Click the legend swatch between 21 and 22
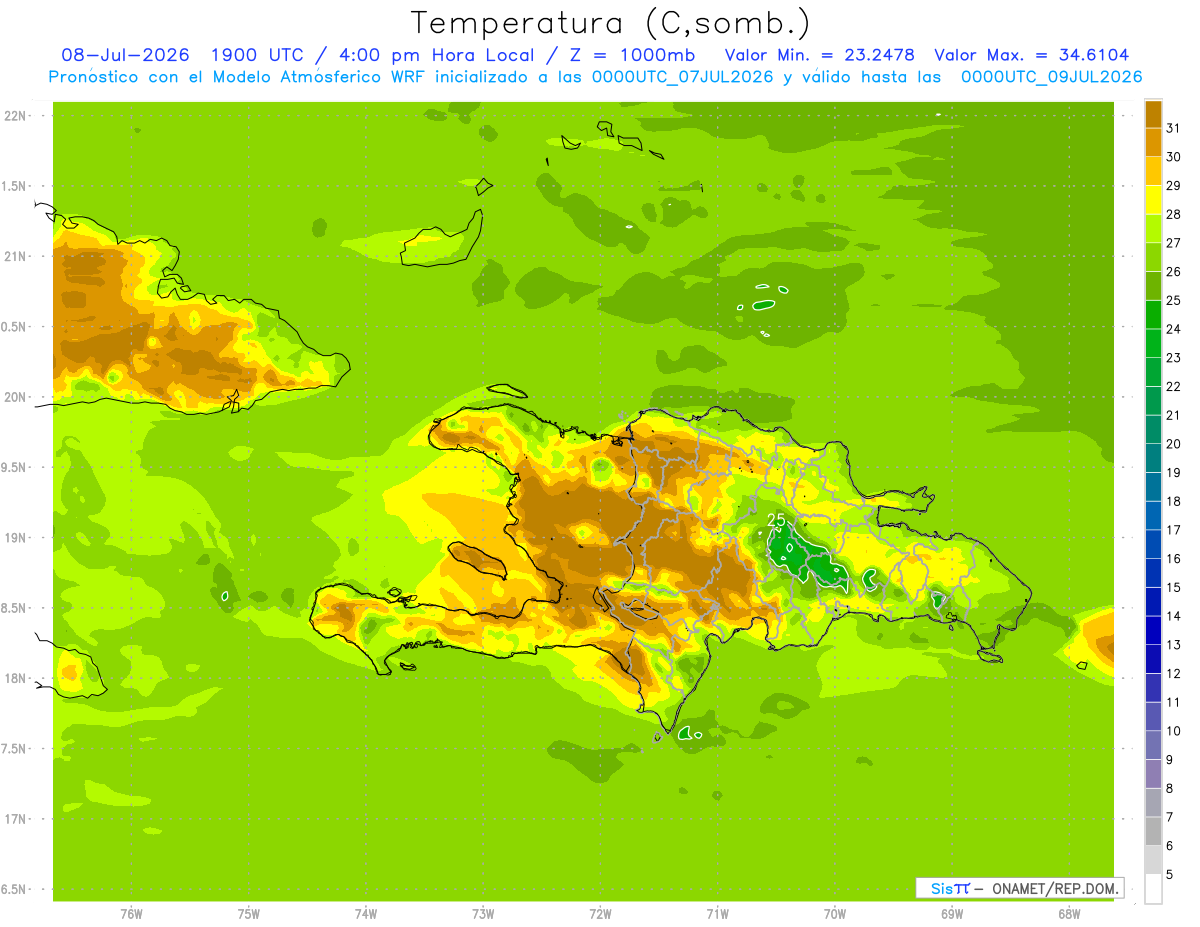This screenshot has height=927, width=1200. tap(1153, 401)
